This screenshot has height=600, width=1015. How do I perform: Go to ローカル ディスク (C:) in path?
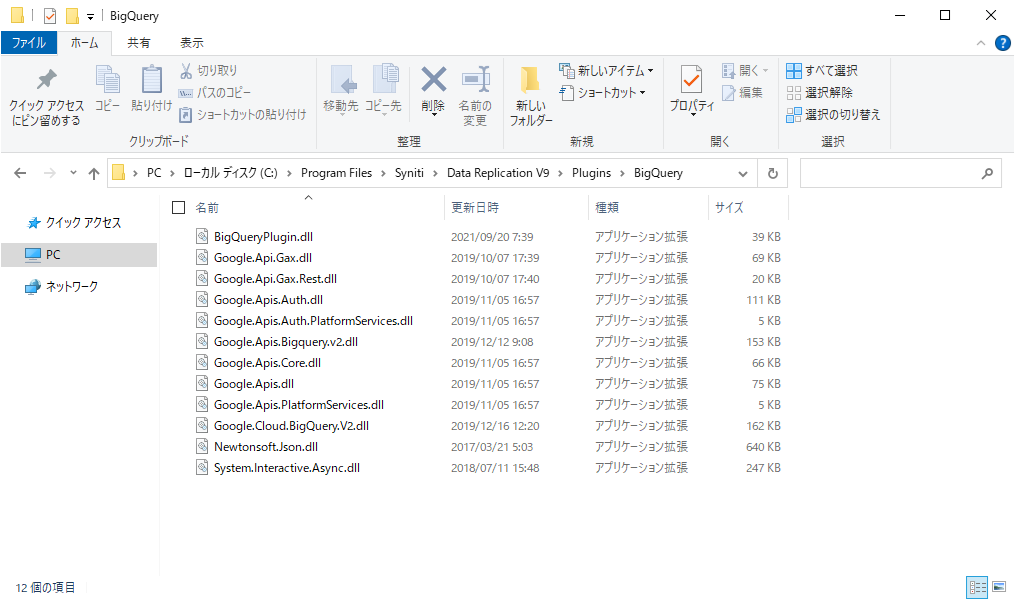230,173
